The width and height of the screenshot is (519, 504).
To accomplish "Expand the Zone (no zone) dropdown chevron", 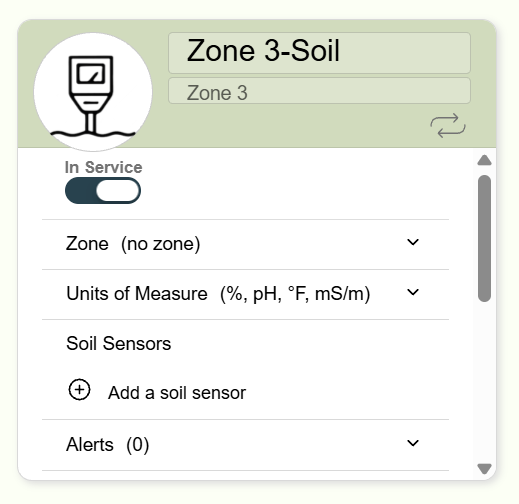I will pos(413,242).
